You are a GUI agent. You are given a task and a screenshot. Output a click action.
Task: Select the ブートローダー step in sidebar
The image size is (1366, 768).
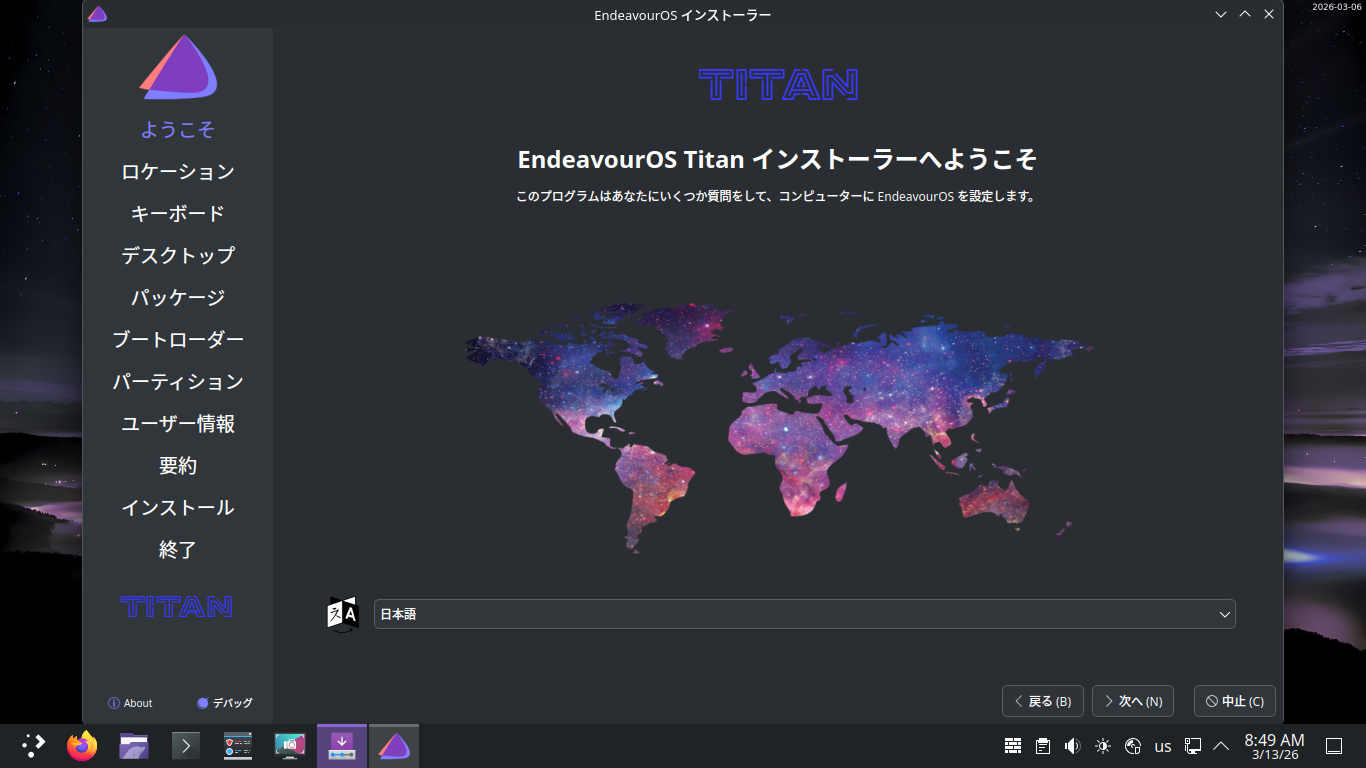[178, 340]
